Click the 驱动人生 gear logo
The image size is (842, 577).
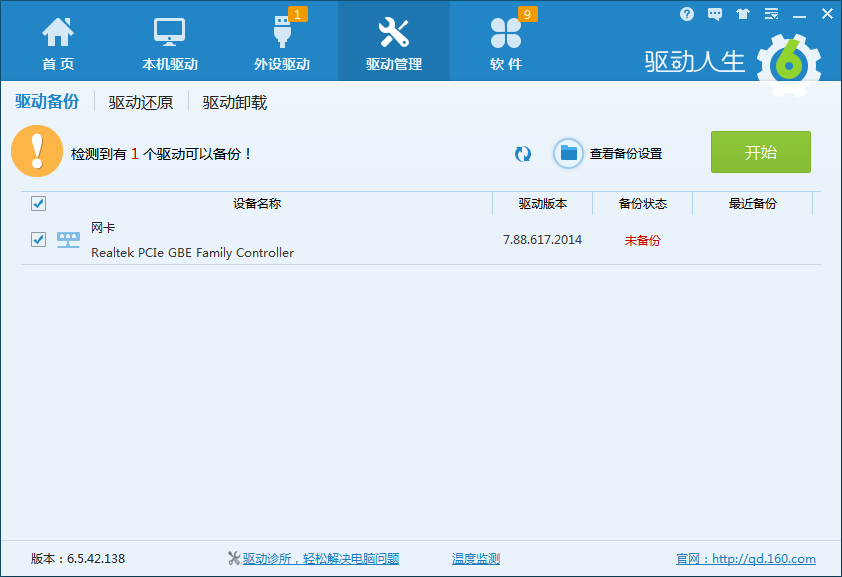point(789,65)
